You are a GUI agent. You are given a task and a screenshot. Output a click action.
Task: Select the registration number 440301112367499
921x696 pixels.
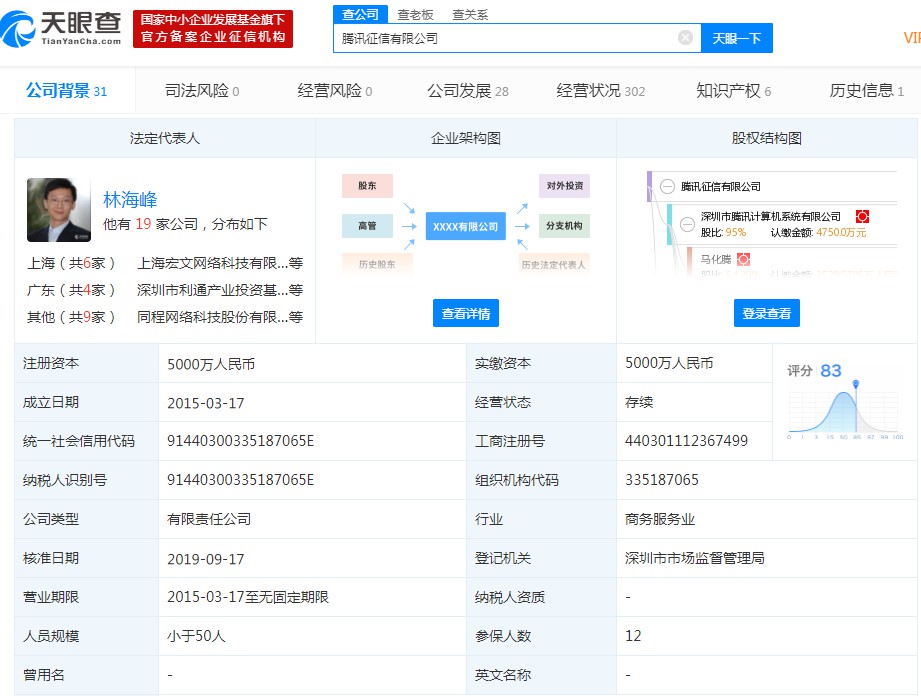point(686,441)
